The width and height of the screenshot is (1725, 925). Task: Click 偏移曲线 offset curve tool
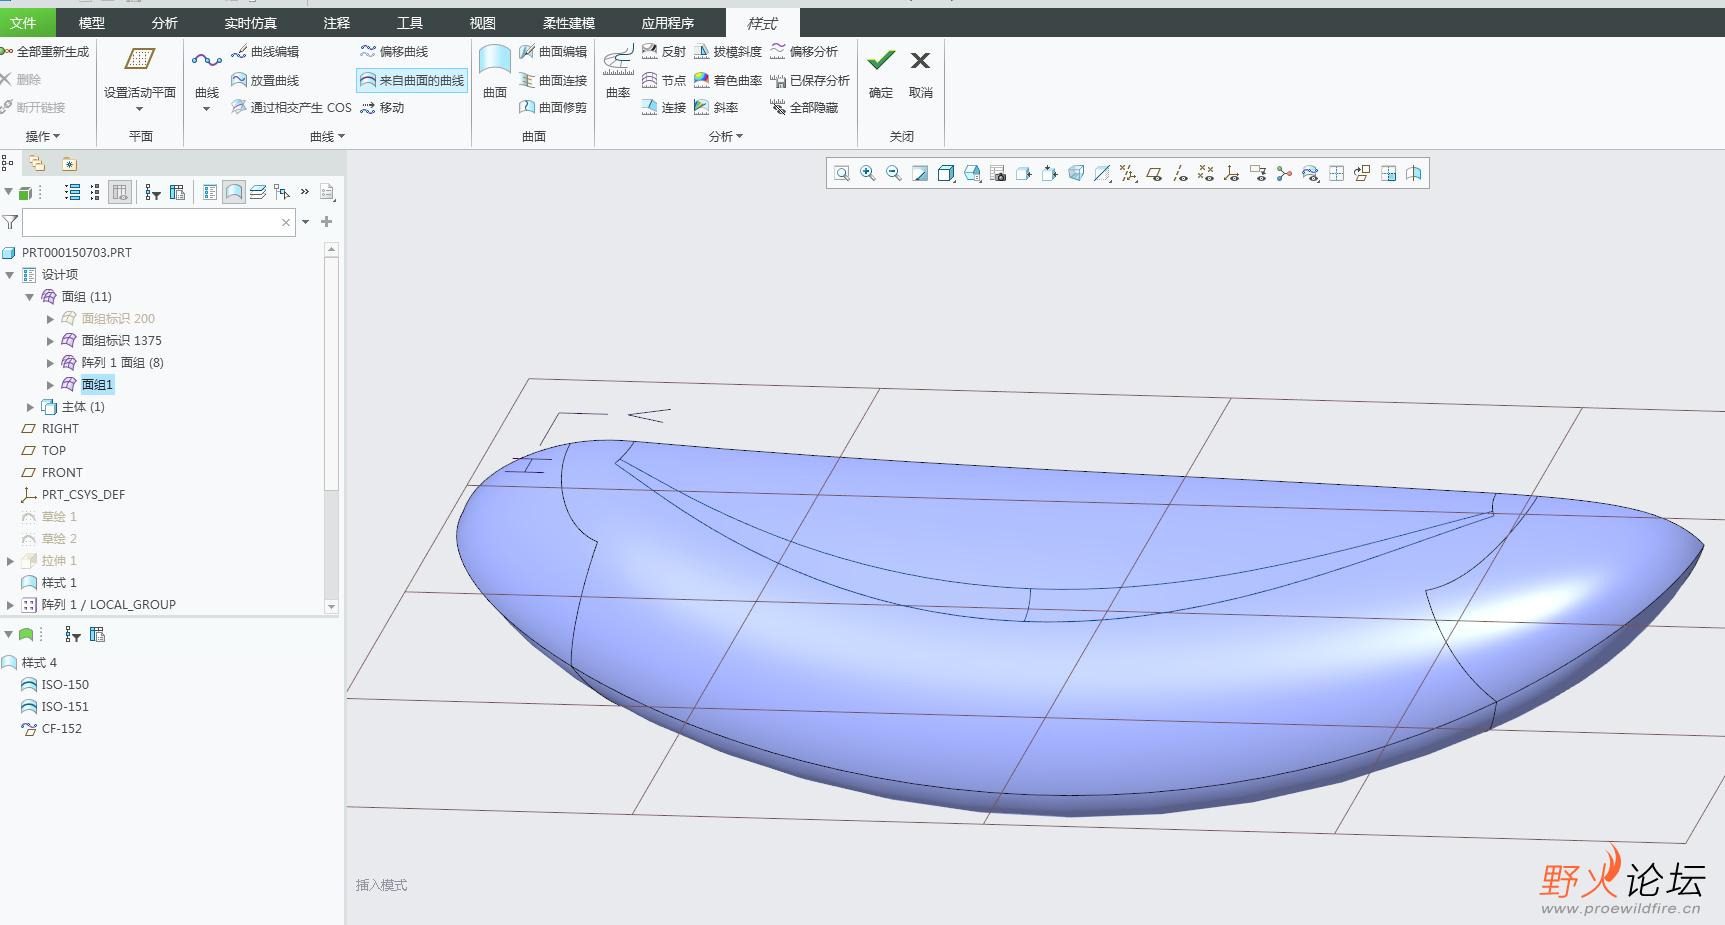click(394, 52)
